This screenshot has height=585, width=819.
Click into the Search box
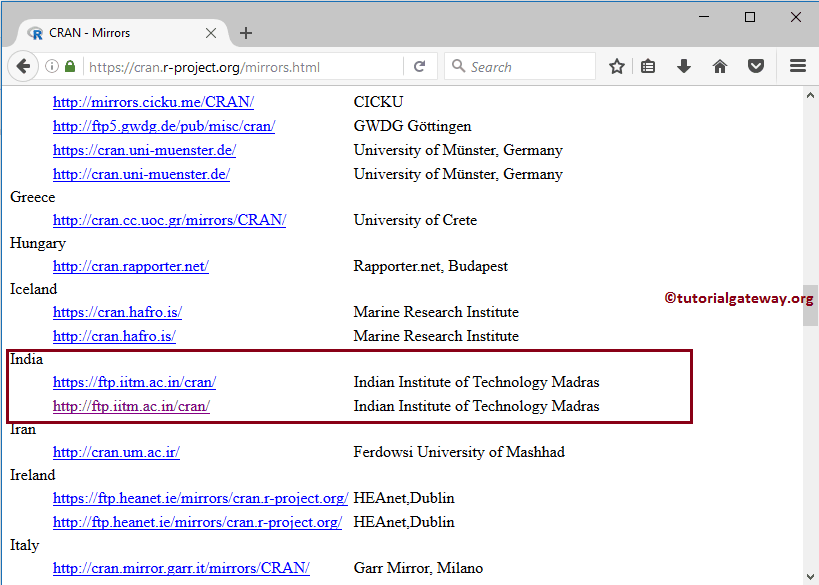click(520, 66)
